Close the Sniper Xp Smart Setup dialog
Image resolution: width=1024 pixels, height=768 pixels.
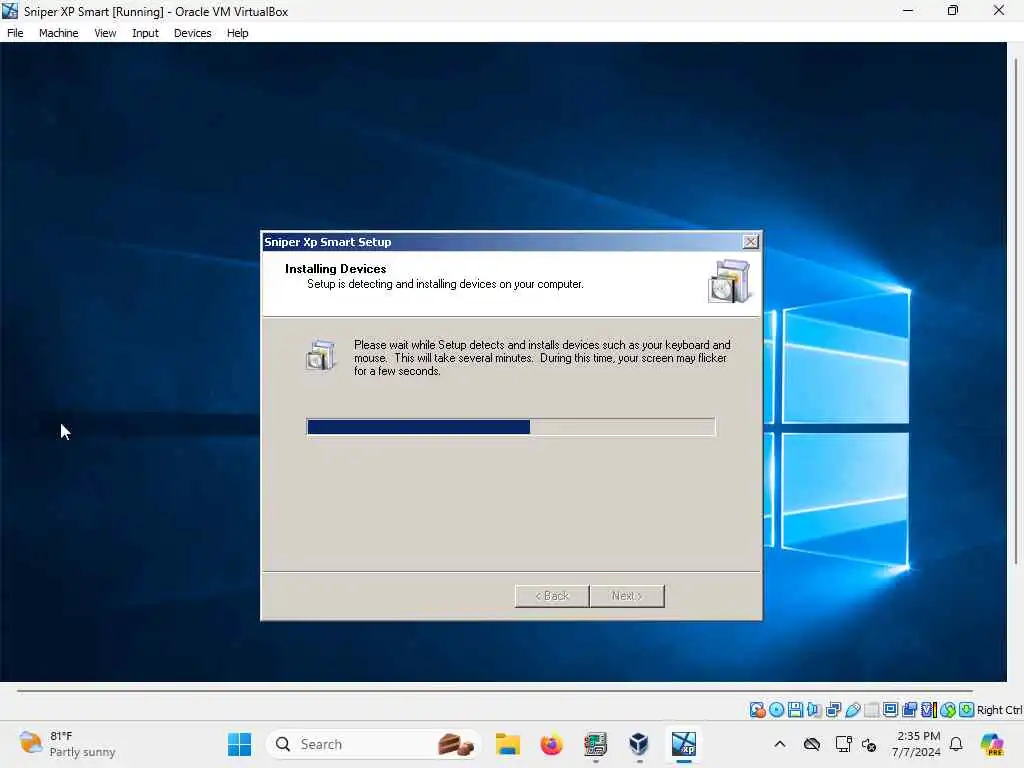[x=751, y=242]
